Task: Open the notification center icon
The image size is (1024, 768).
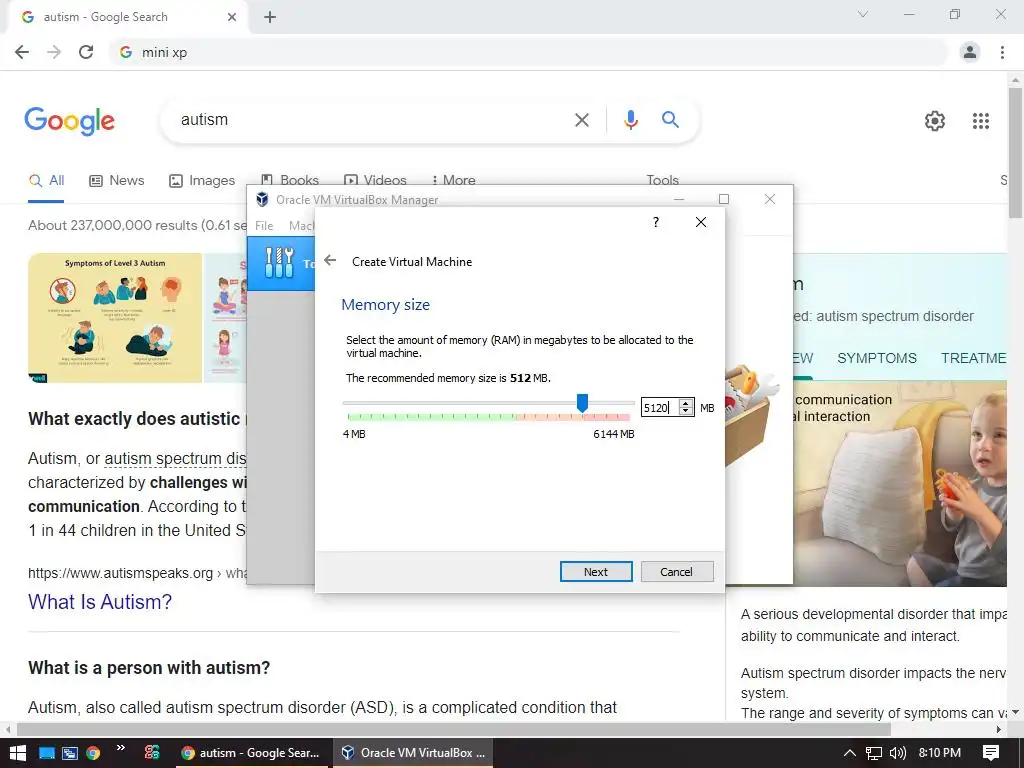Action: pyautogui.click(x=991, y=753)
